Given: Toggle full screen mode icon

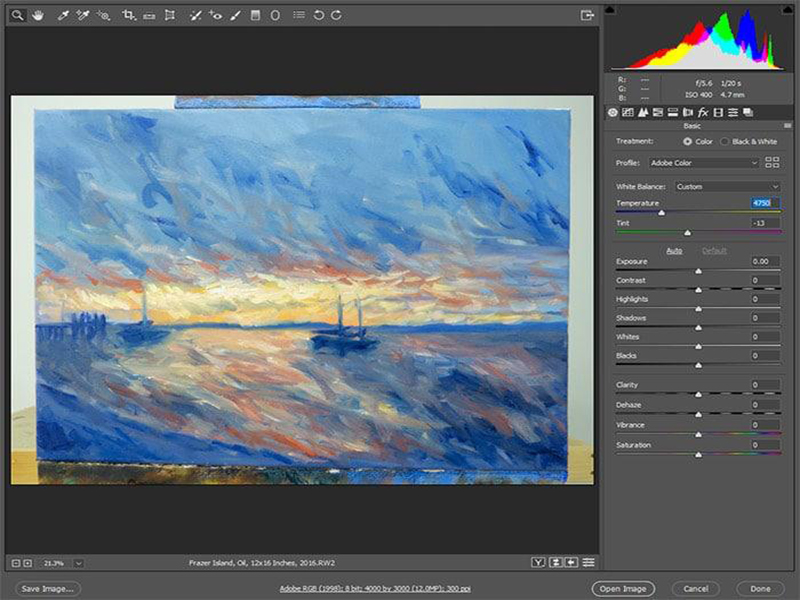Looking at the screenshot, I should pos(587,15).
